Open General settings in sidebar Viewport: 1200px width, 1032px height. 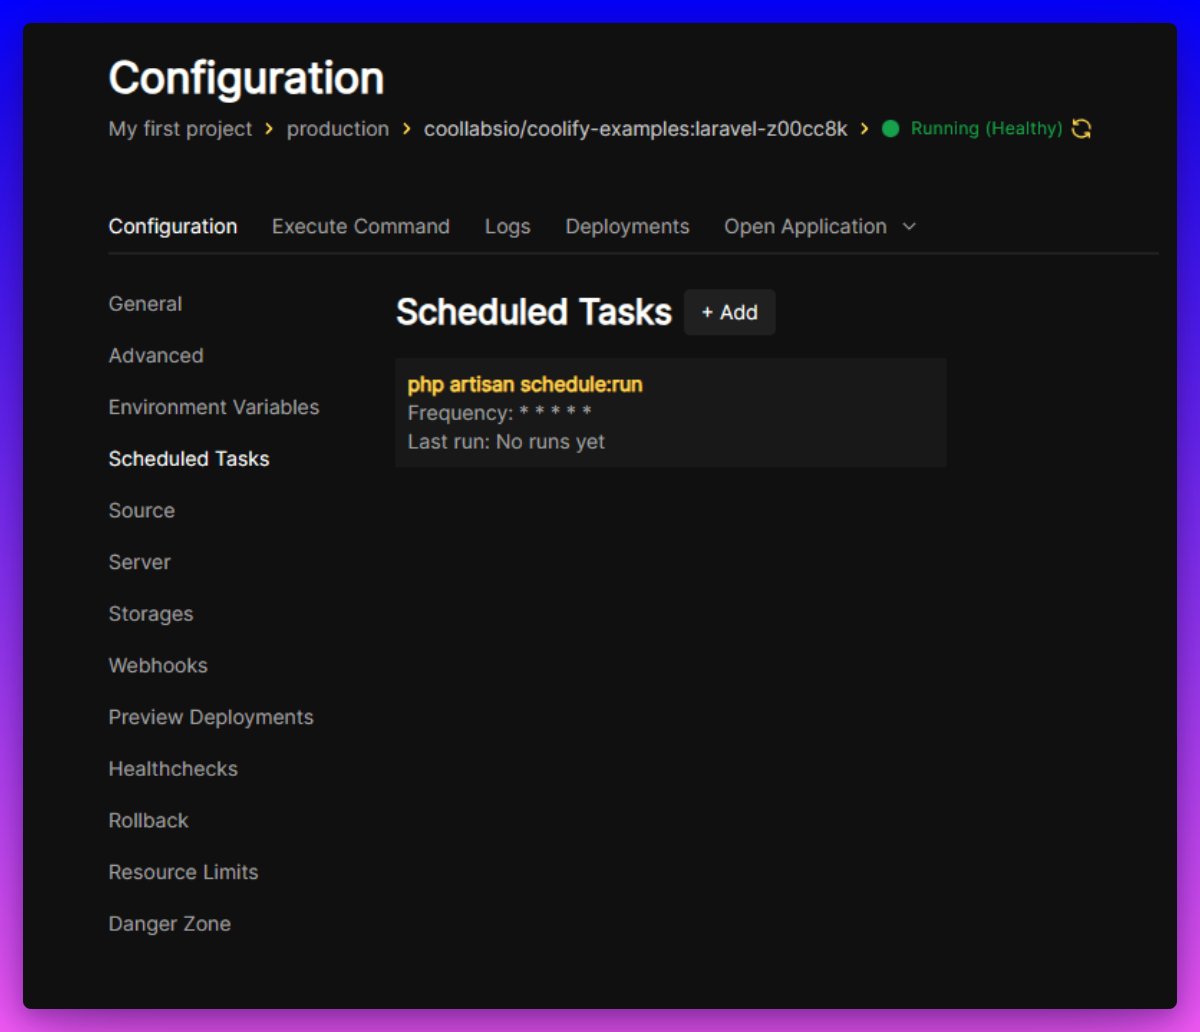click(145, 304)
